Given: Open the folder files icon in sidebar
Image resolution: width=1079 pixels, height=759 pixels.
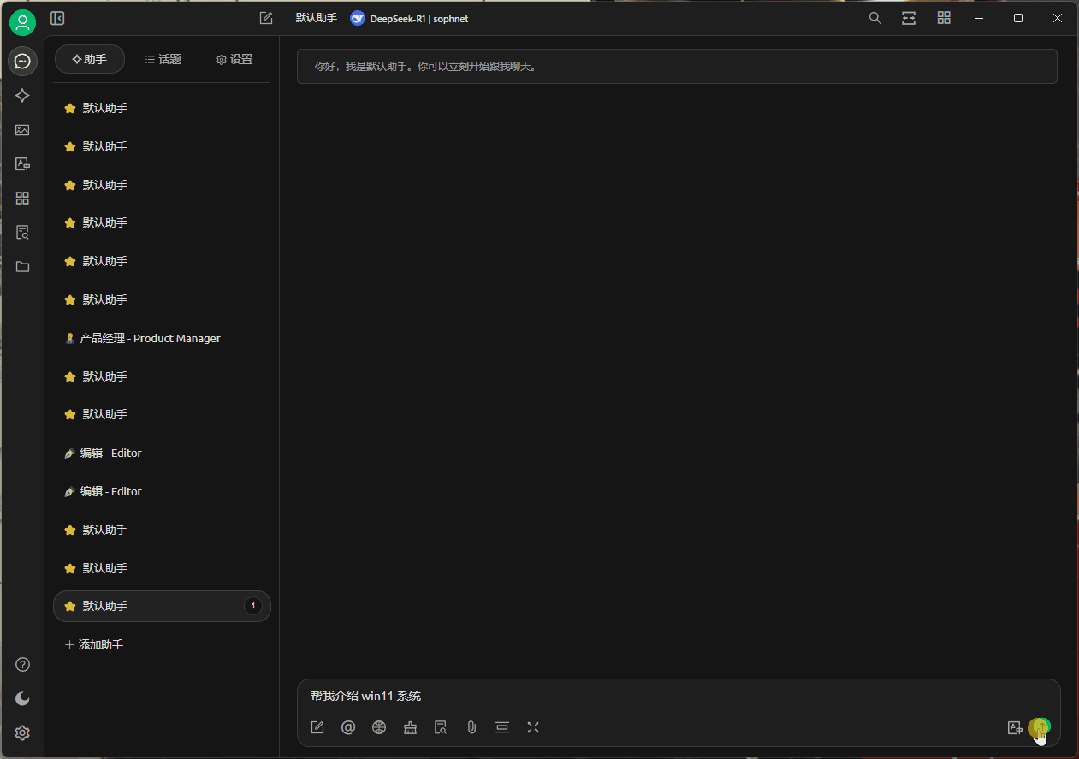Looking at the screenshot, I should [22, 266].
